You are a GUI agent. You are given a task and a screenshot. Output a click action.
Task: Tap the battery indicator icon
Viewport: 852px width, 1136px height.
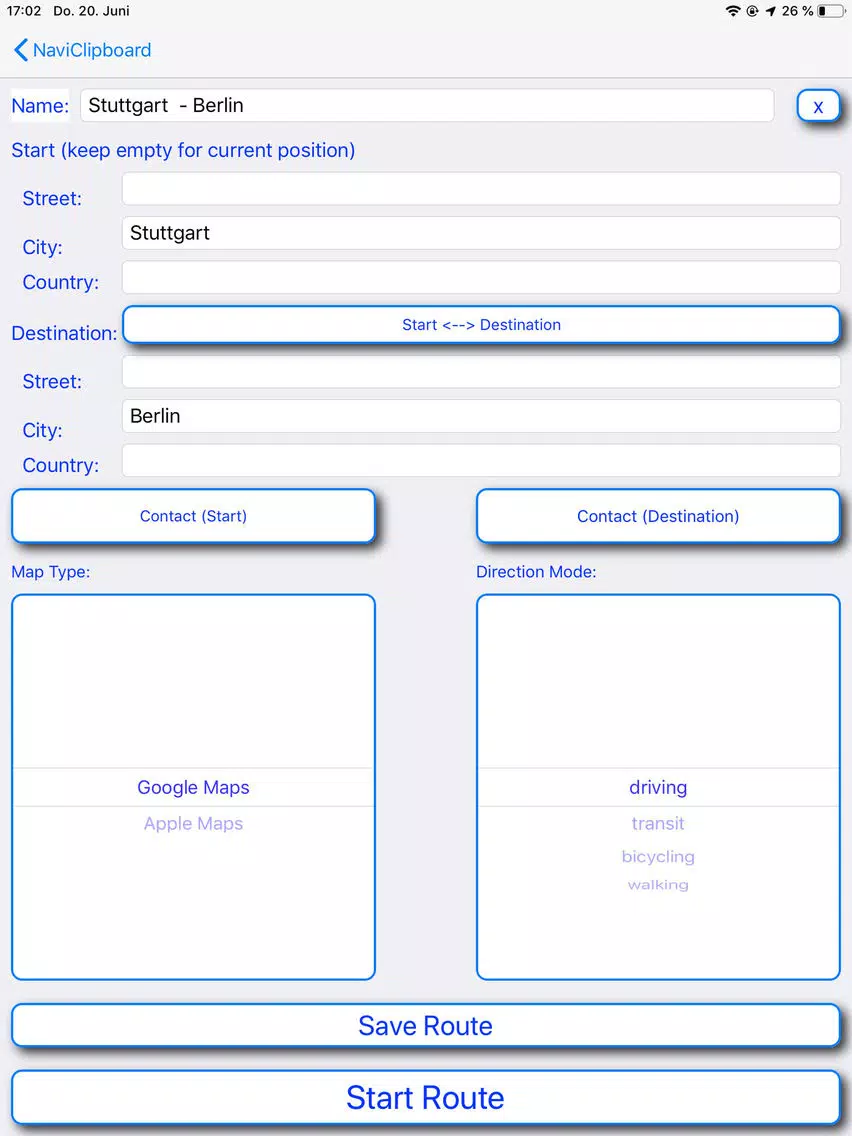click(x=831, y=11)
